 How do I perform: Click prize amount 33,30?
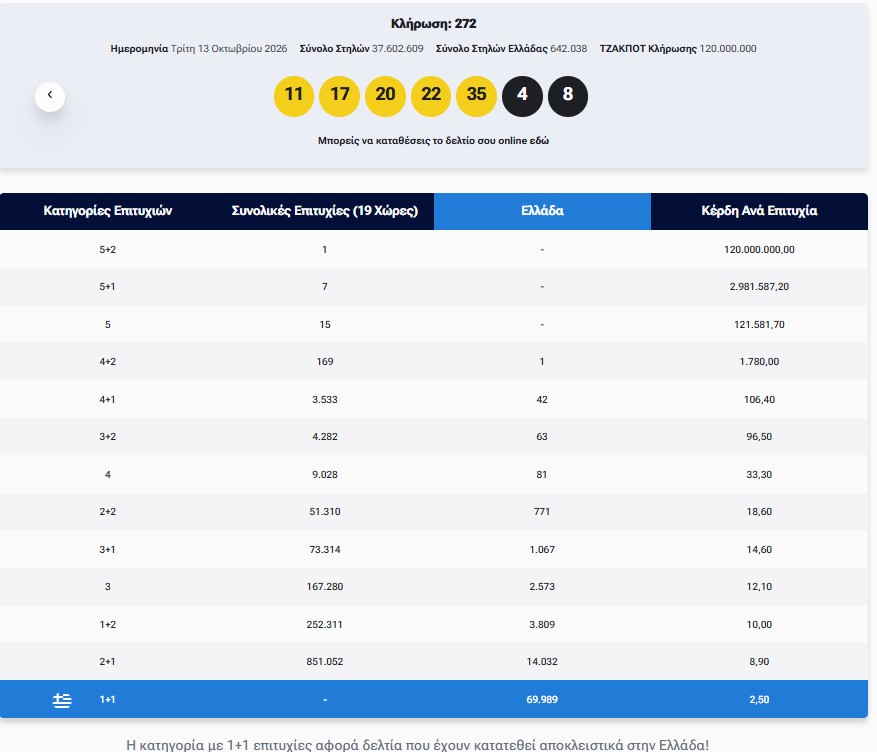tap(759, 474)
